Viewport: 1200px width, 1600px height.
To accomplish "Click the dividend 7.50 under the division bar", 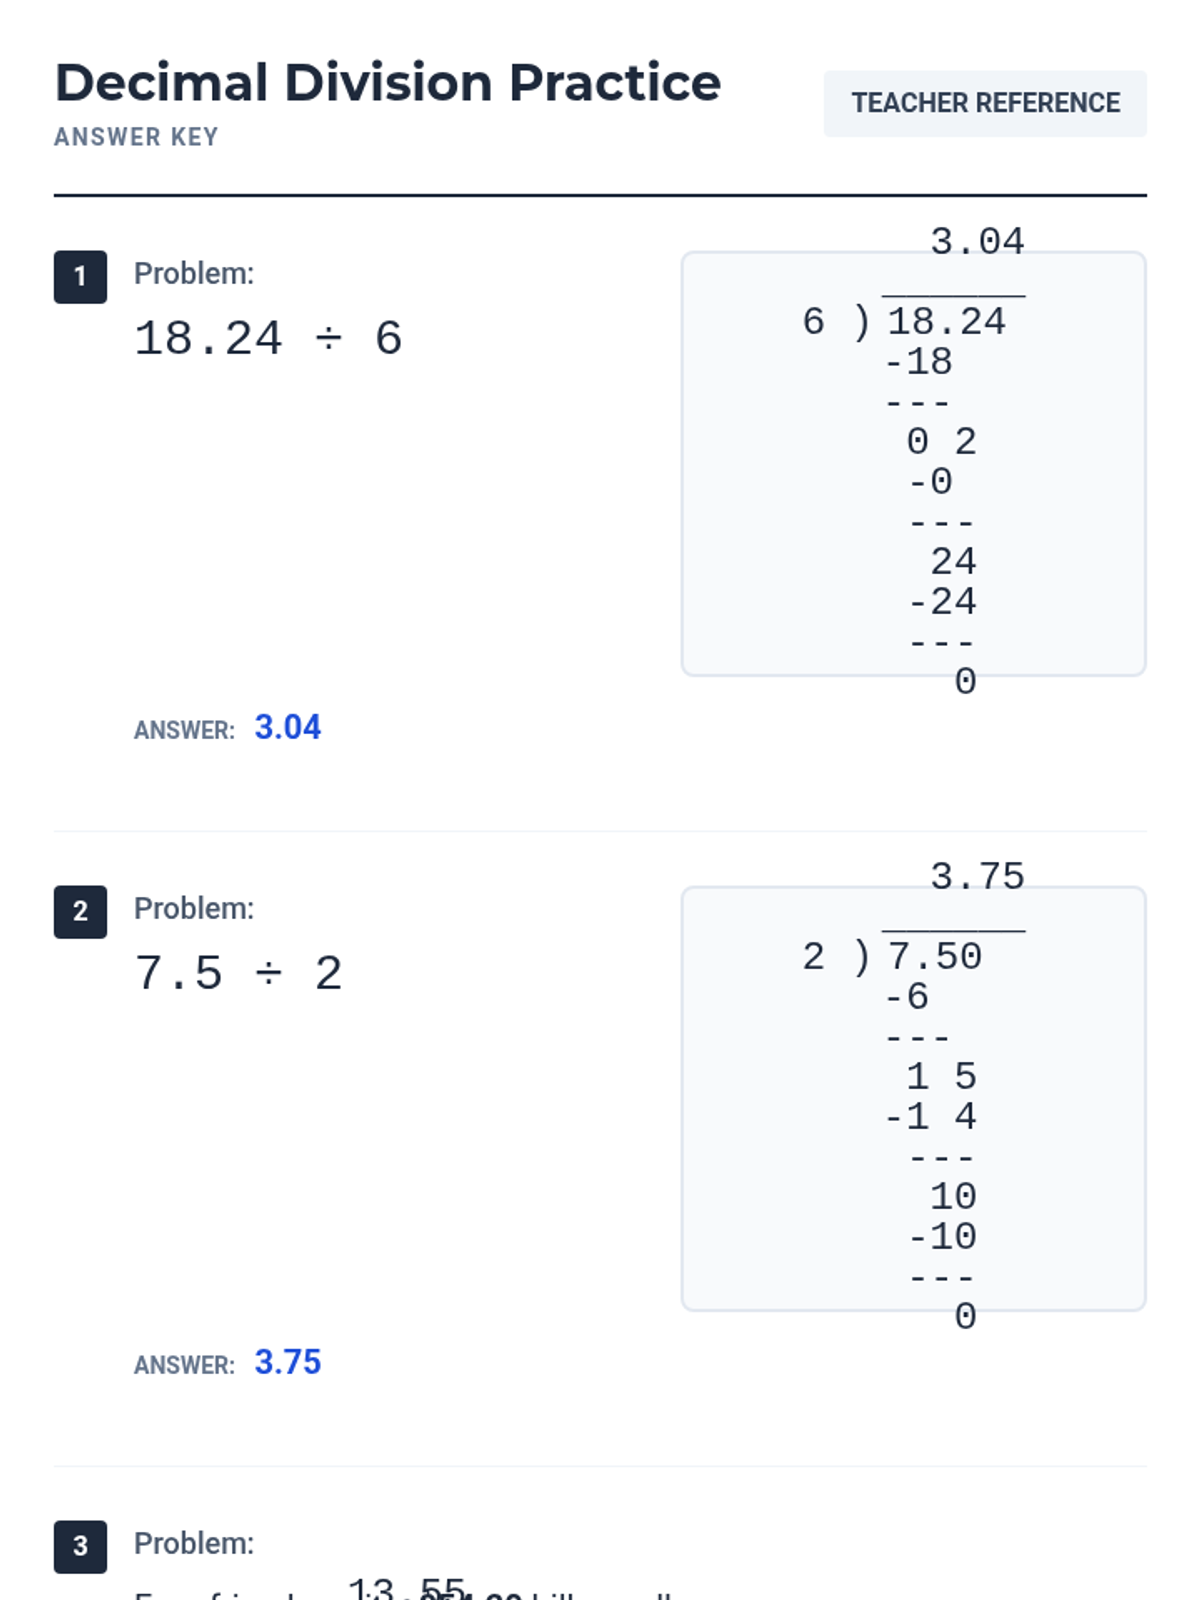I will coord(934,957).
